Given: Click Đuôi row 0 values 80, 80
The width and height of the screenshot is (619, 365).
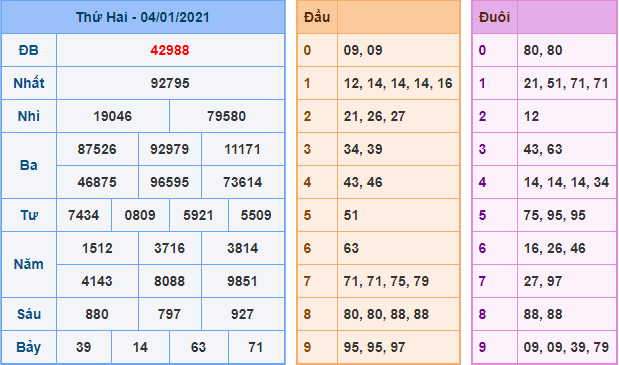Looking at the screenshot, I should pos(543,51).
